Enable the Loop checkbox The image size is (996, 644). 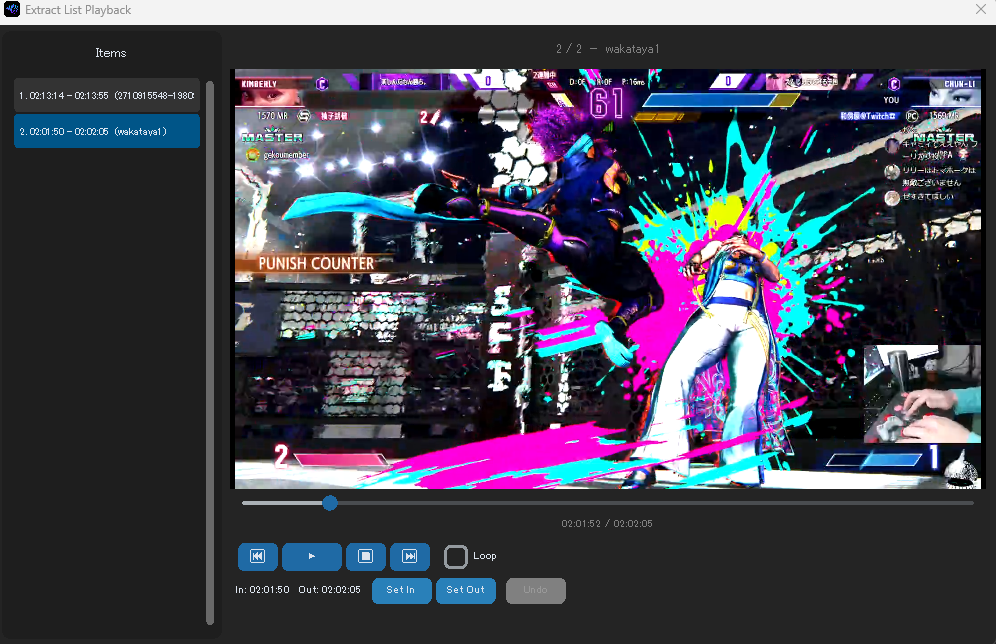(455, 556)
